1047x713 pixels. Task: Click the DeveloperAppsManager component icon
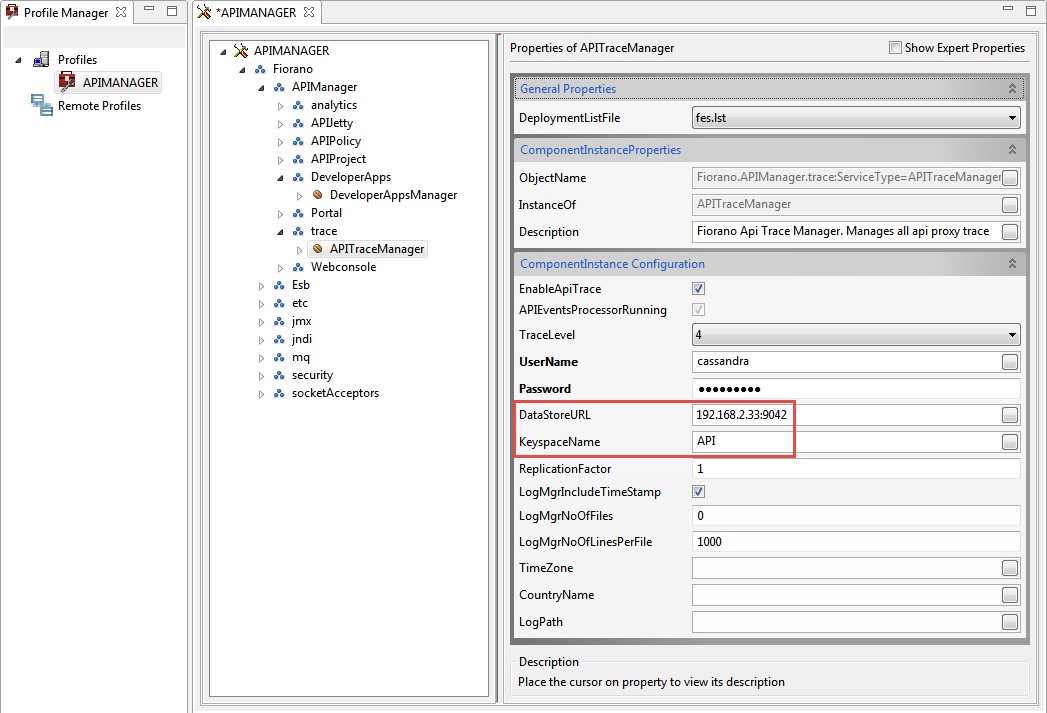pos(317,195)
